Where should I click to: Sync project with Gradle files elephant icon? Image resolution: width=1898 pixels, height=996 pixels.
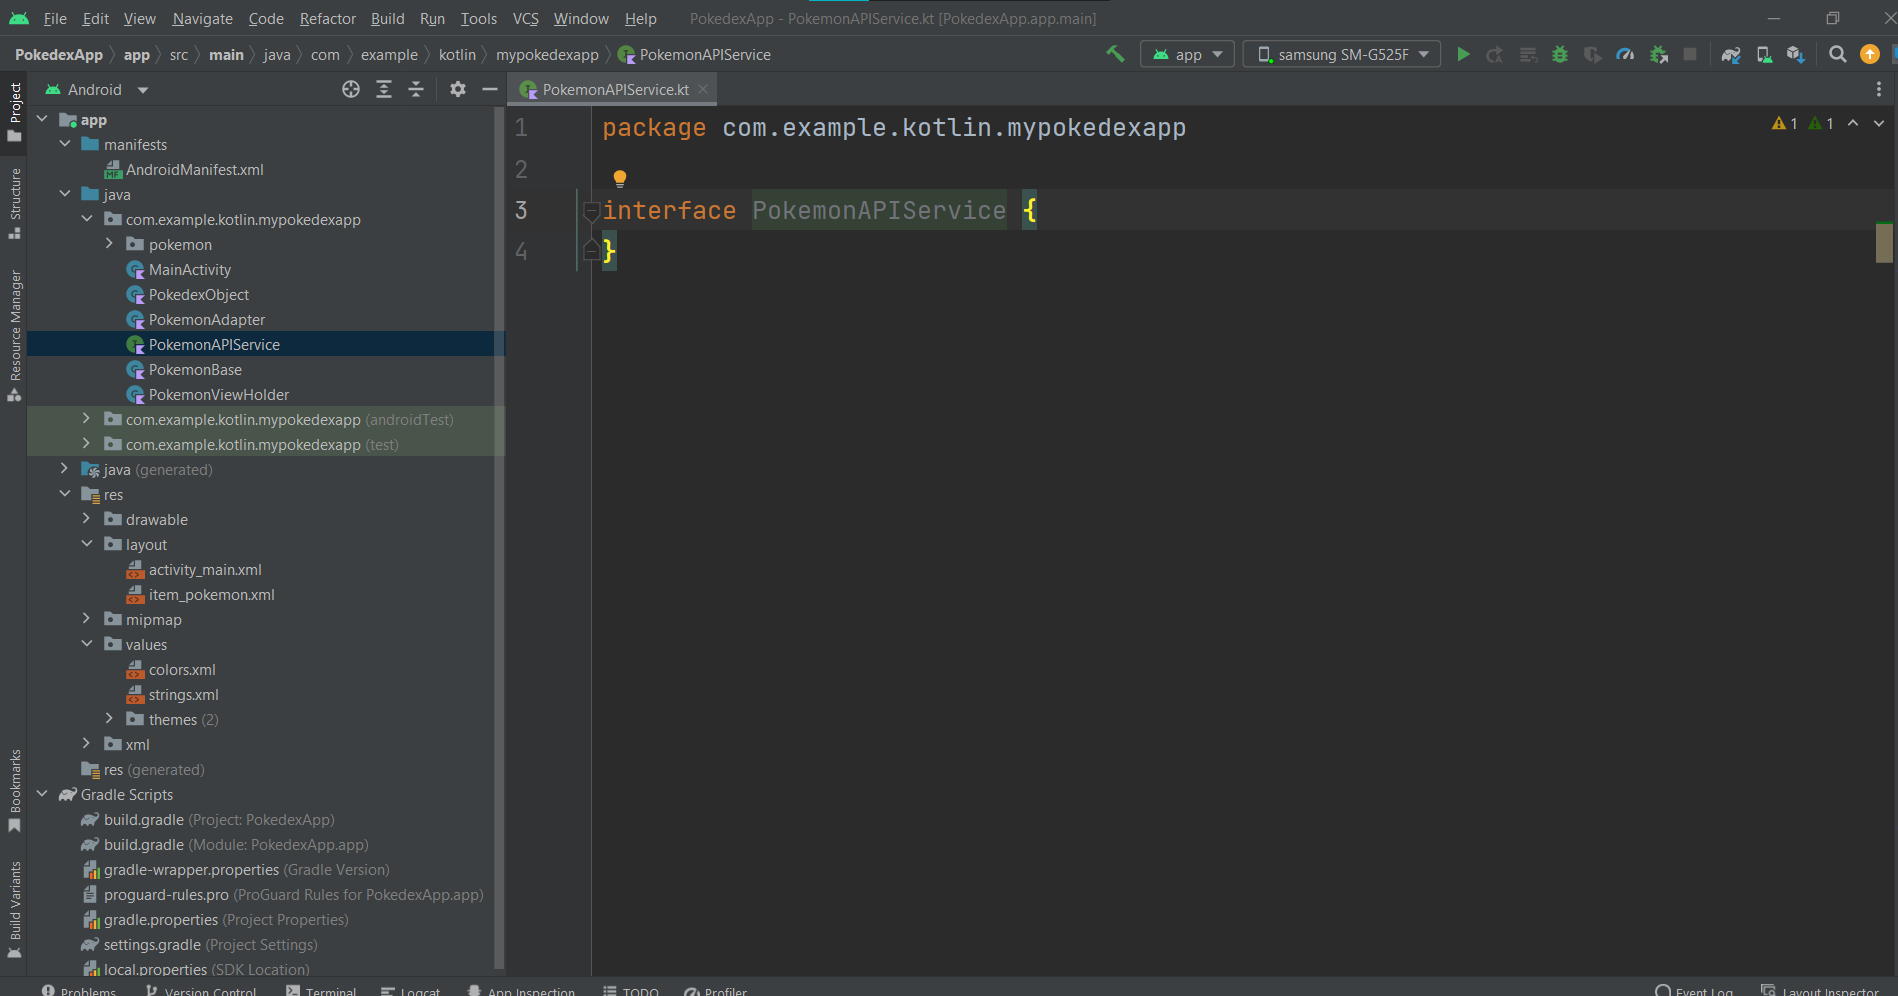1731,54
